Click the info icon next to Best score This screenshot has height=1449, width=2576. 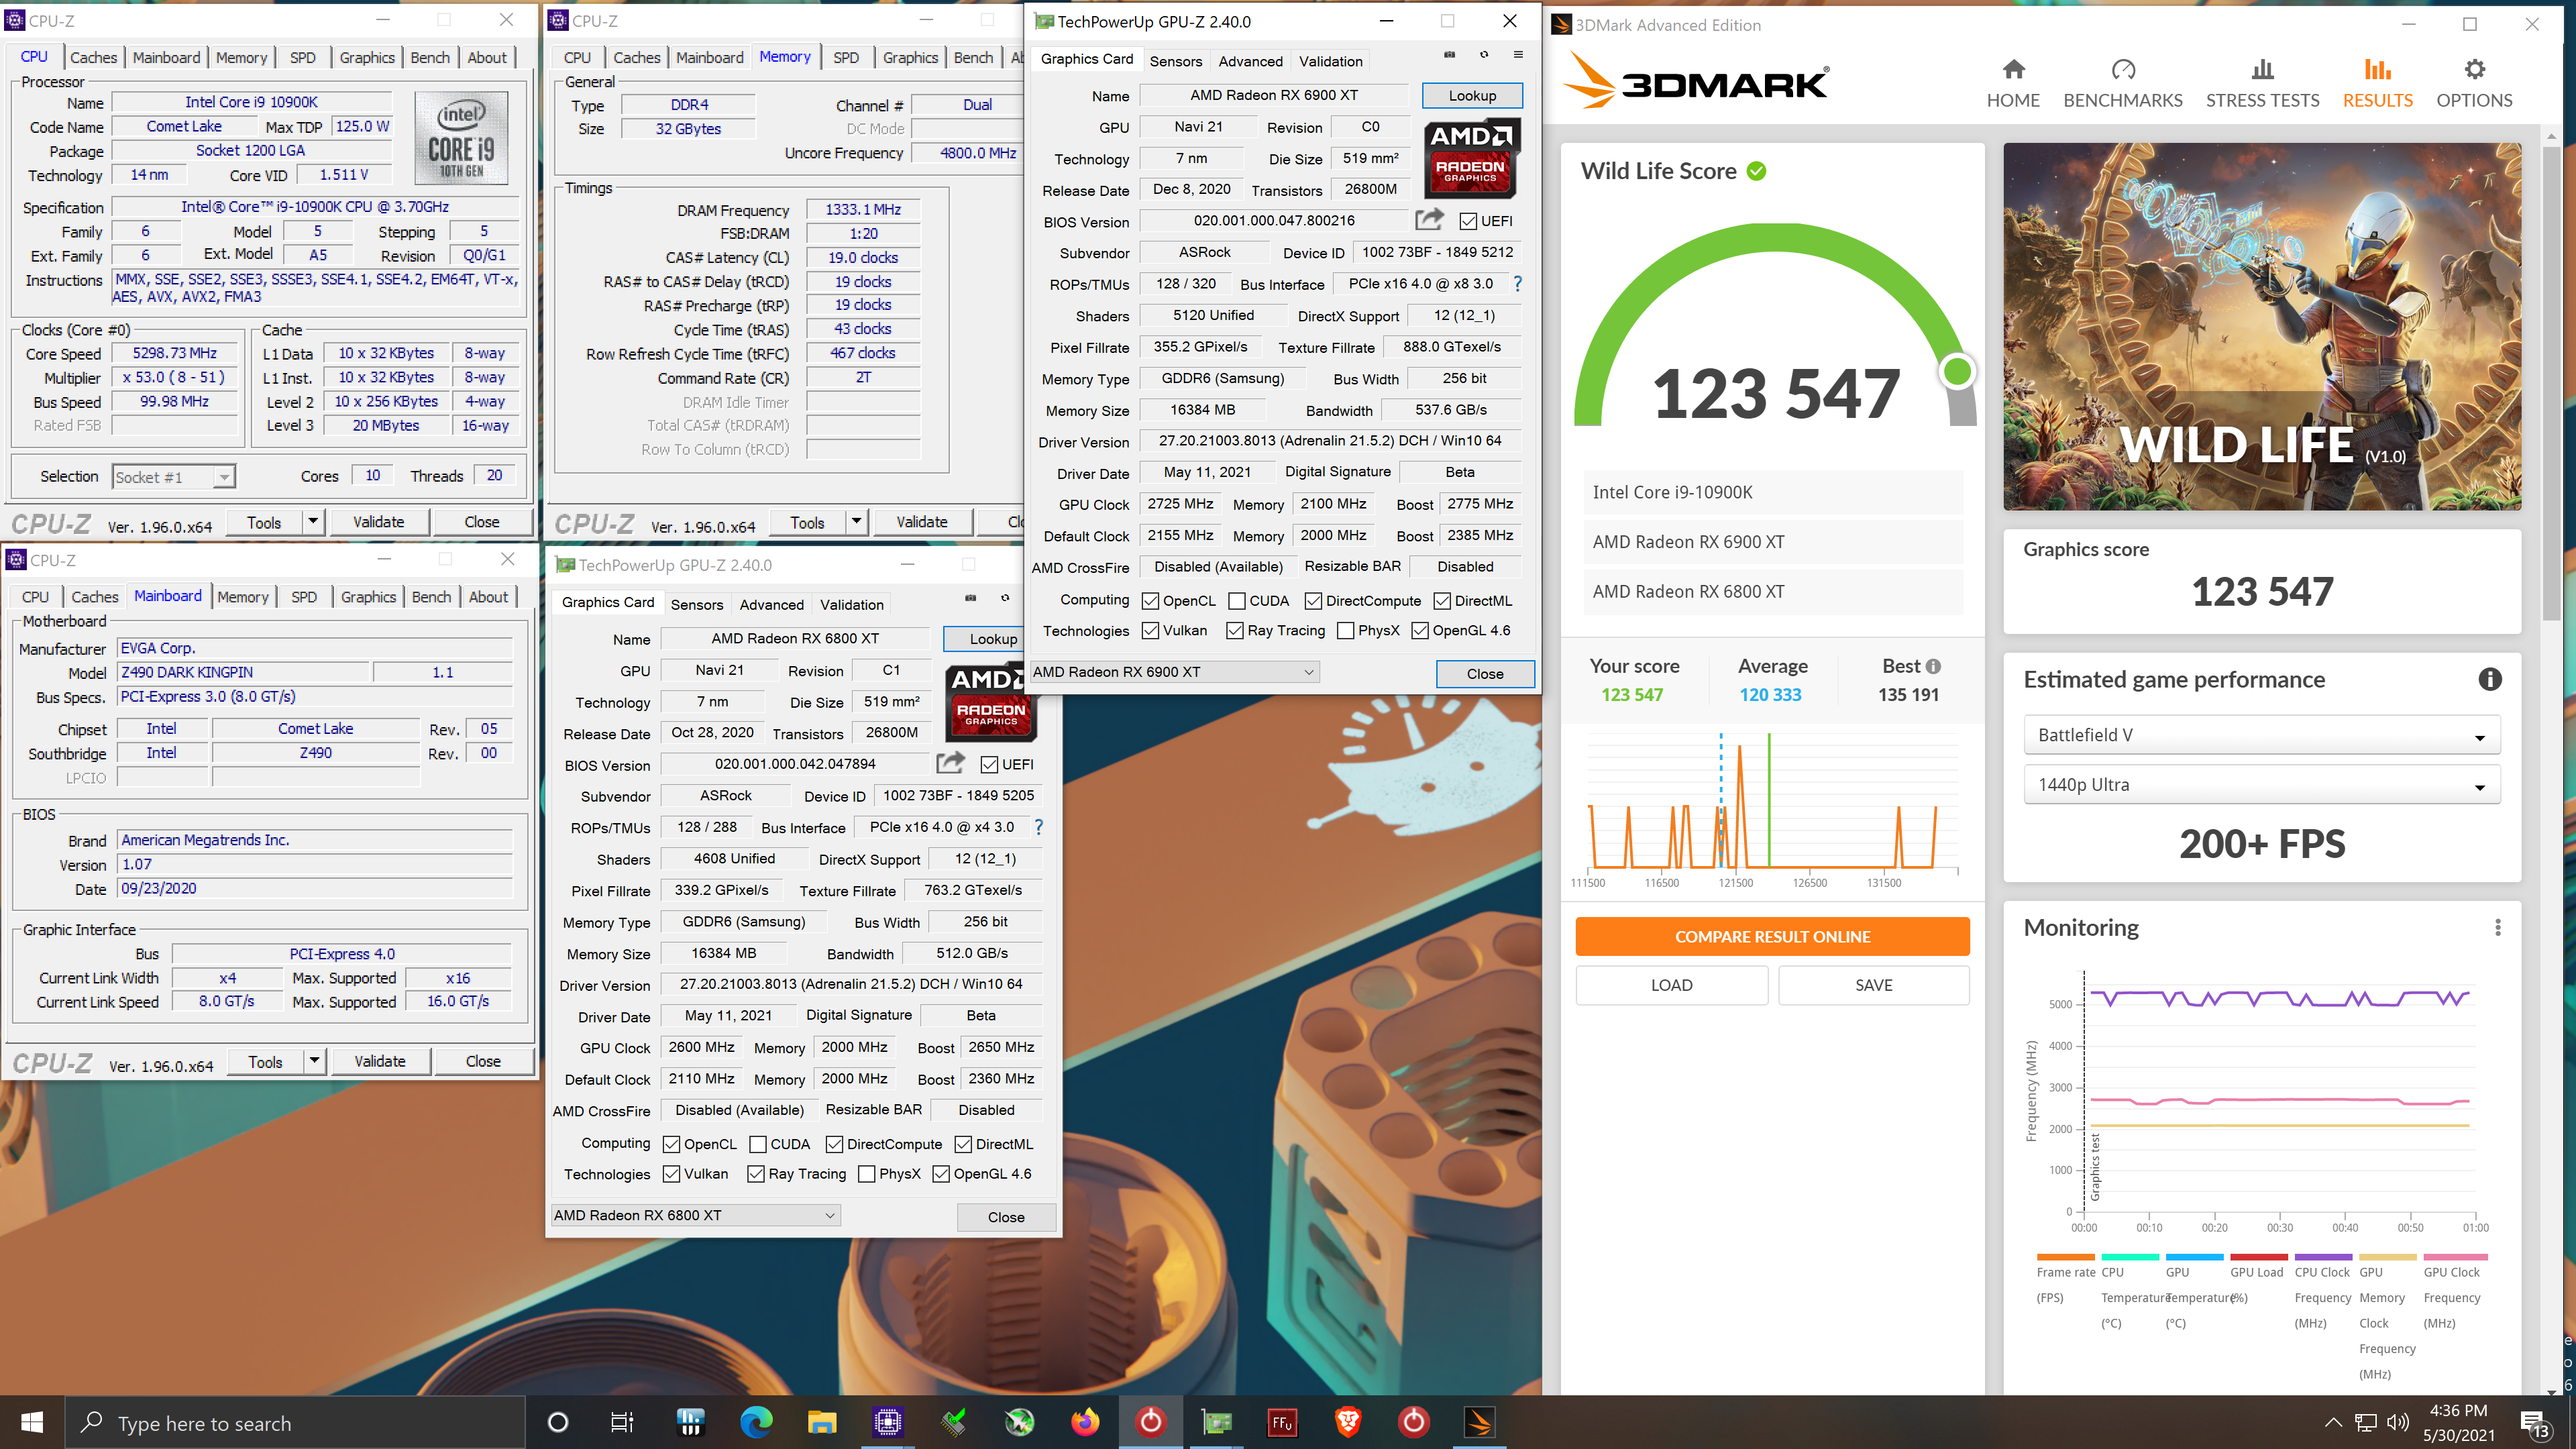pyautogui.click(x=1933, y=666)
